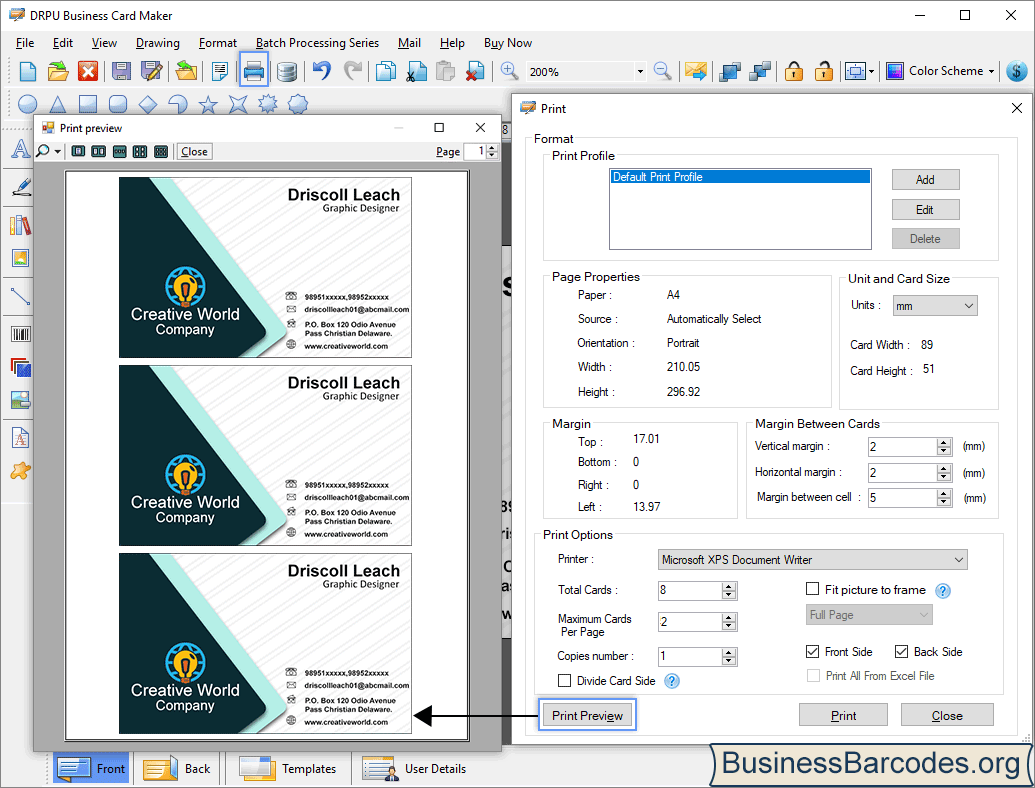Image resolution: width=1035 pixels, height=788 pixels.
Task: Select the diagonal line drawing tool
Action: coord(20,296)
